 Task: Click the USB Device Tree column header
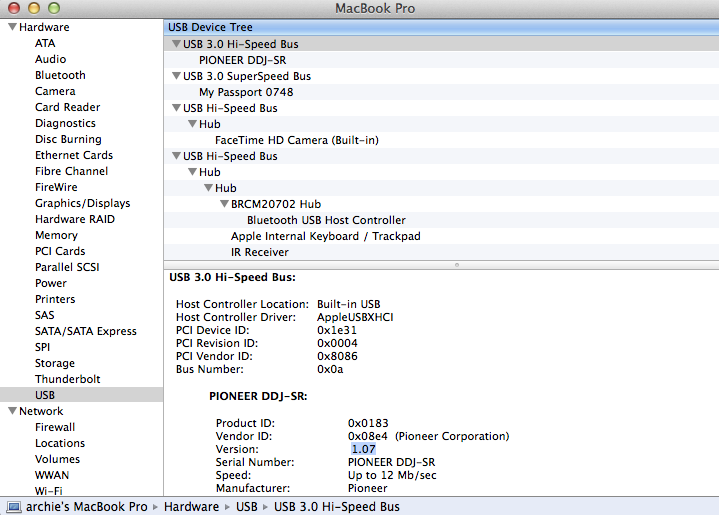(x=441, y=27)
